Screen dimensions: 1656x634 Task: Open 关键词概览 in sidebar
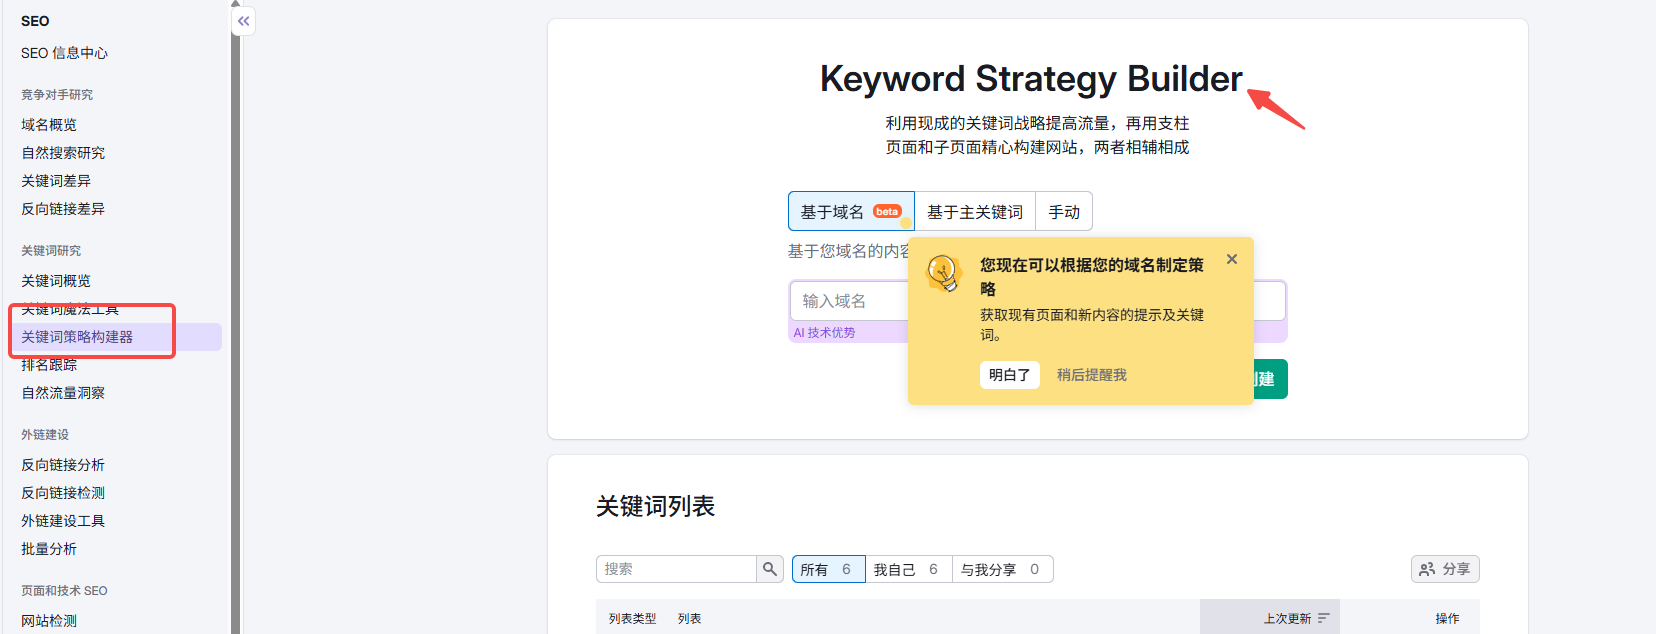click(x=56, y=281)
